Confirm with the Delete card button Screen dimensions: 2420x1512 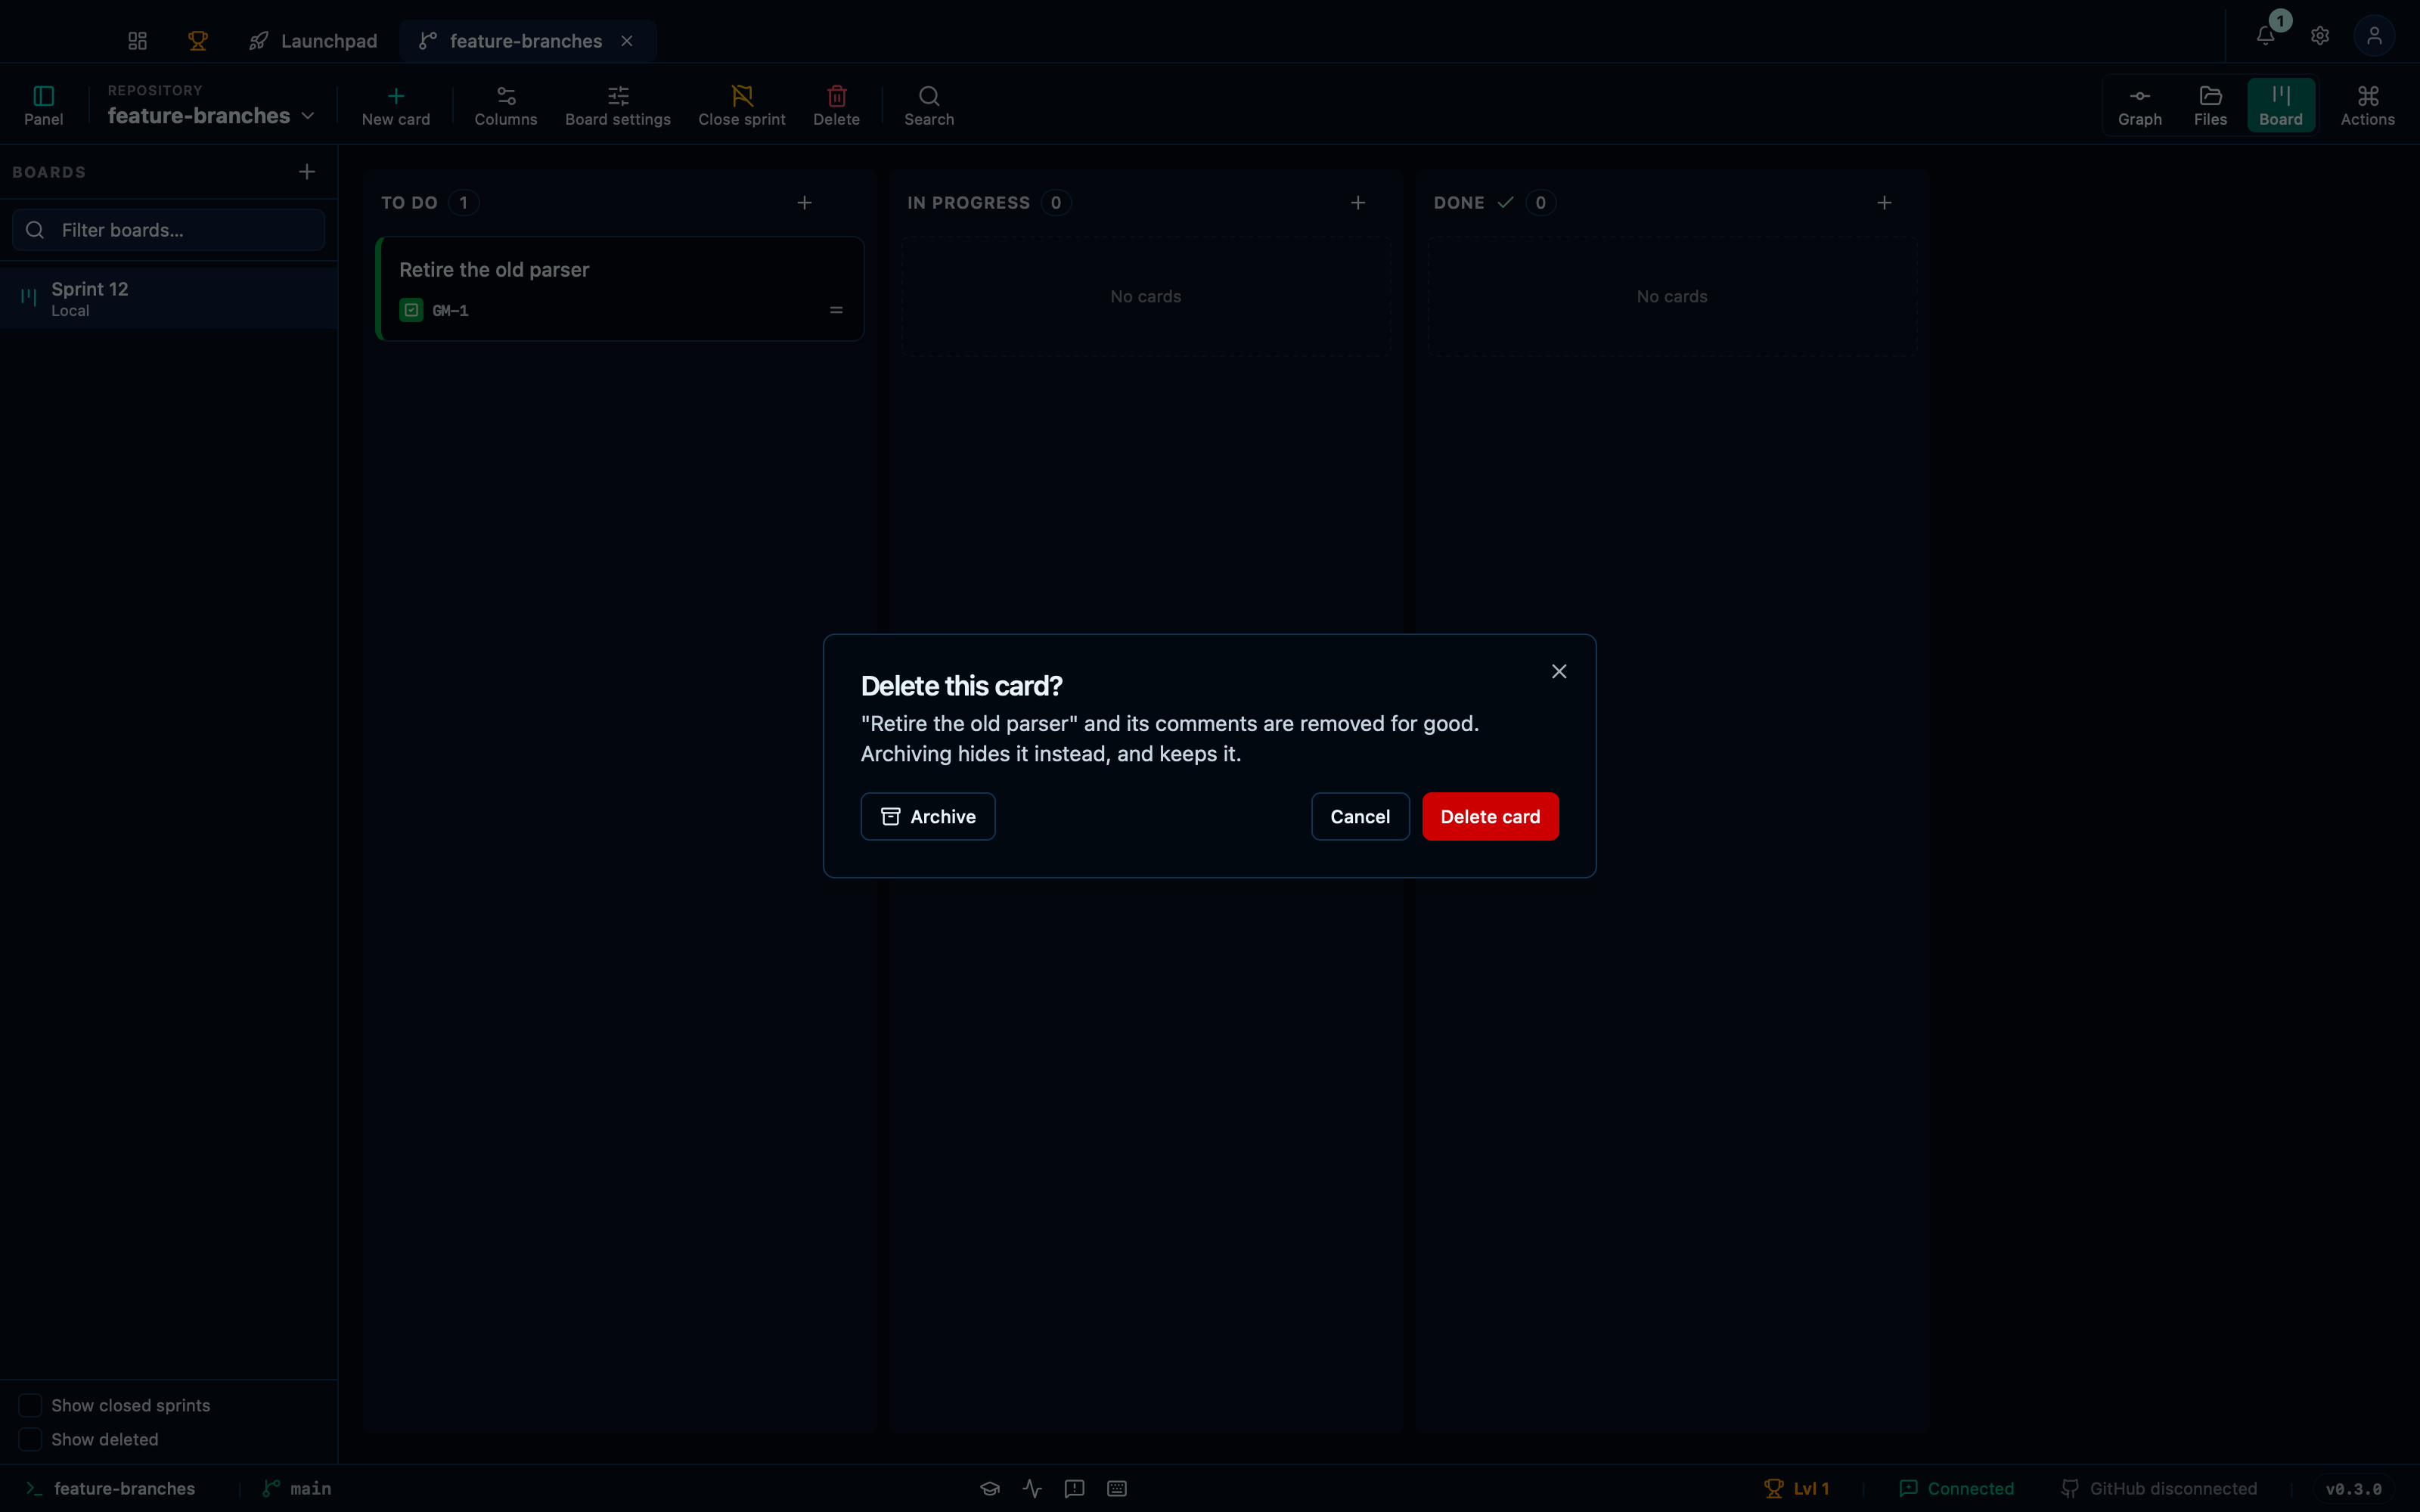click(x=1490, y=816)
